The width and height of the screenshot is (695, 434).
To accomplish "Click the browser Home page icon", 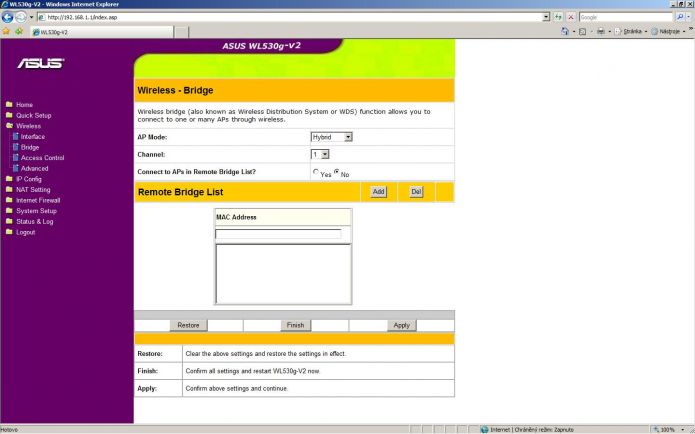I will pos(565,31).
